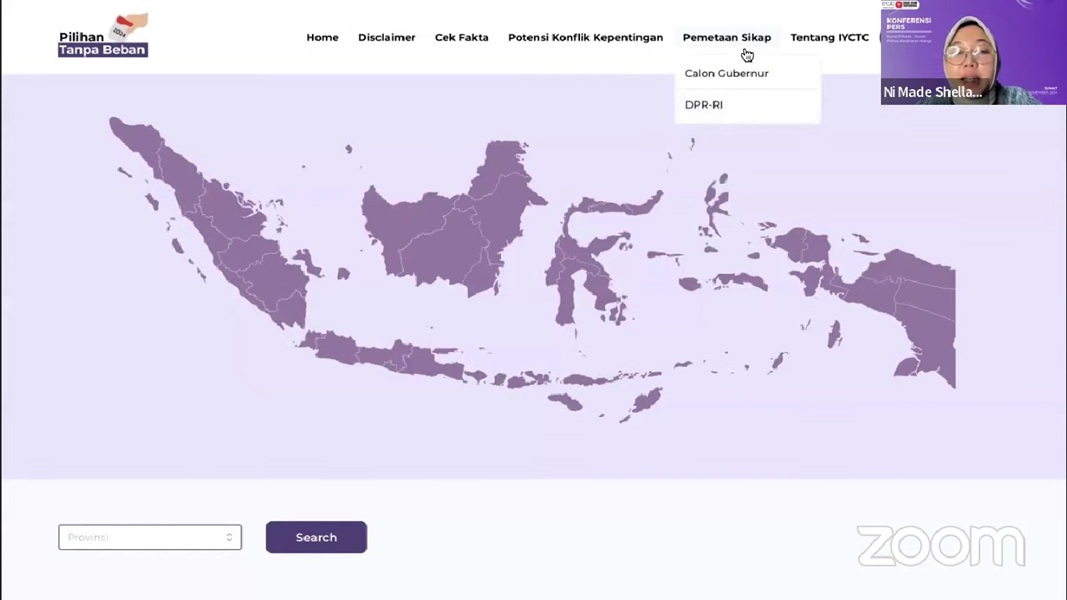Select Calon Gubernur from the open dropdown
The width and height of the screenshot is (1067, 600).
[726, 73]
